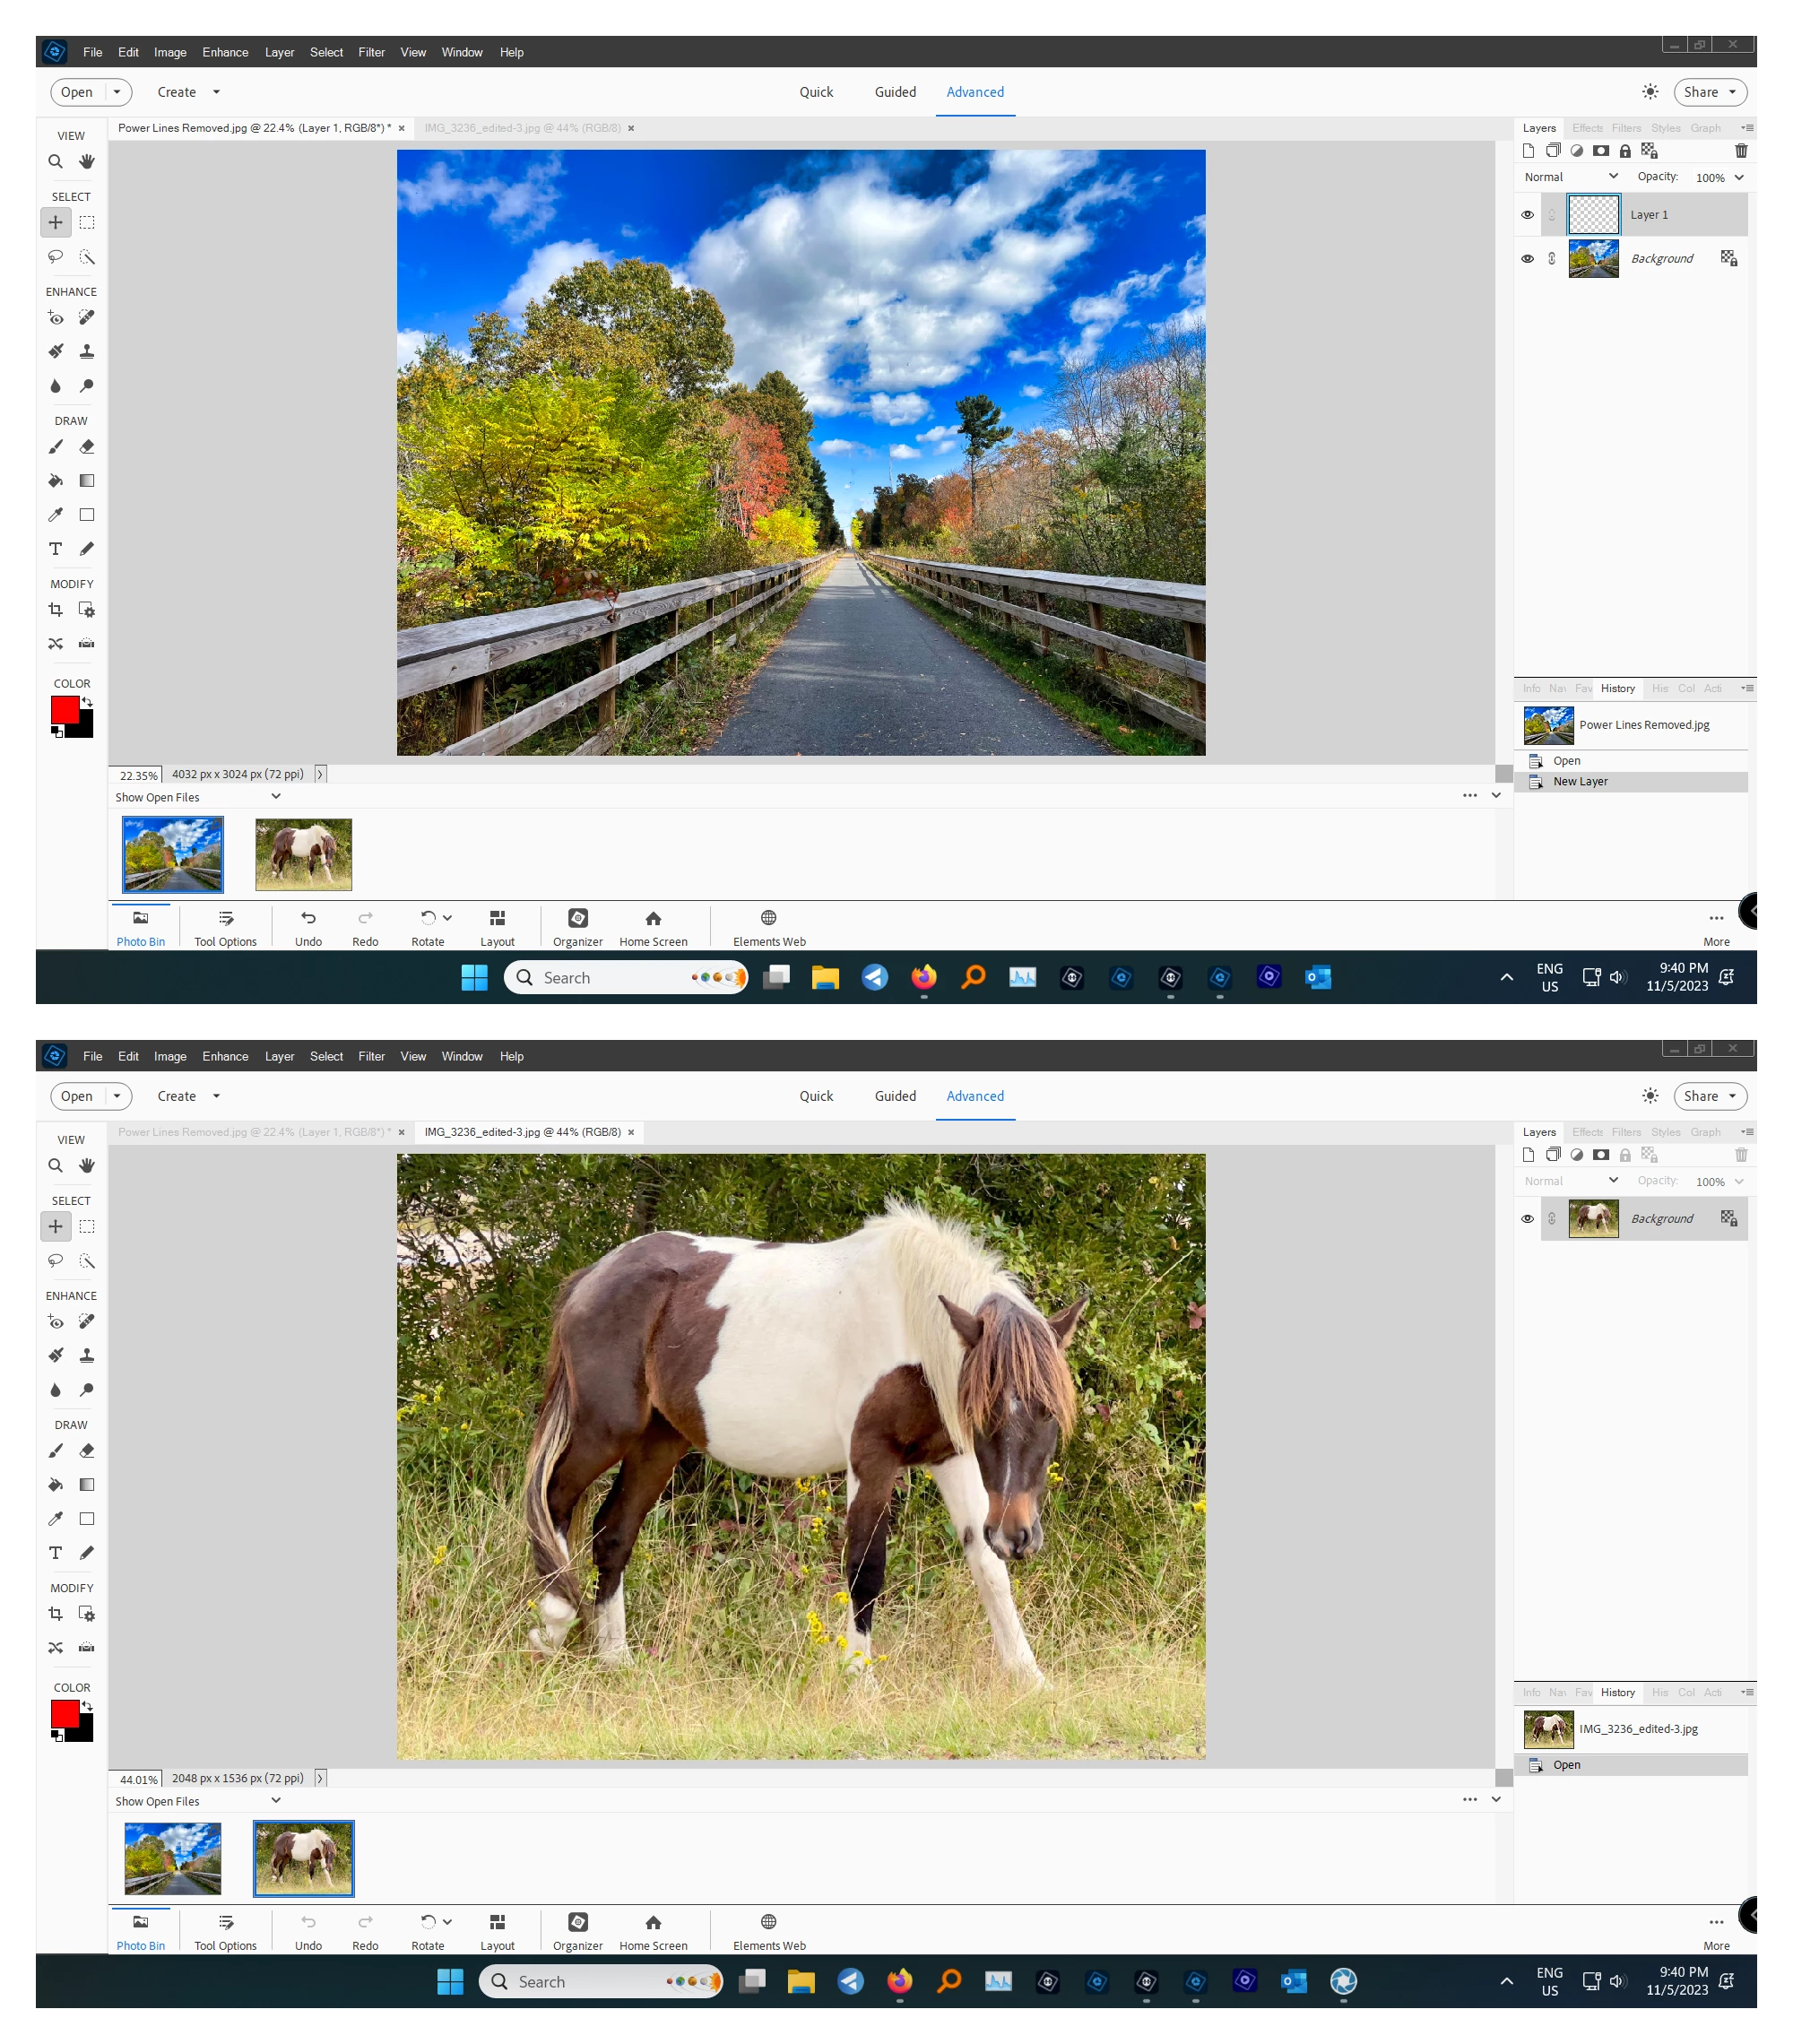Pick the Crop tool in the road photo window
The image size is (1793, 2044).
click(56, 610)
